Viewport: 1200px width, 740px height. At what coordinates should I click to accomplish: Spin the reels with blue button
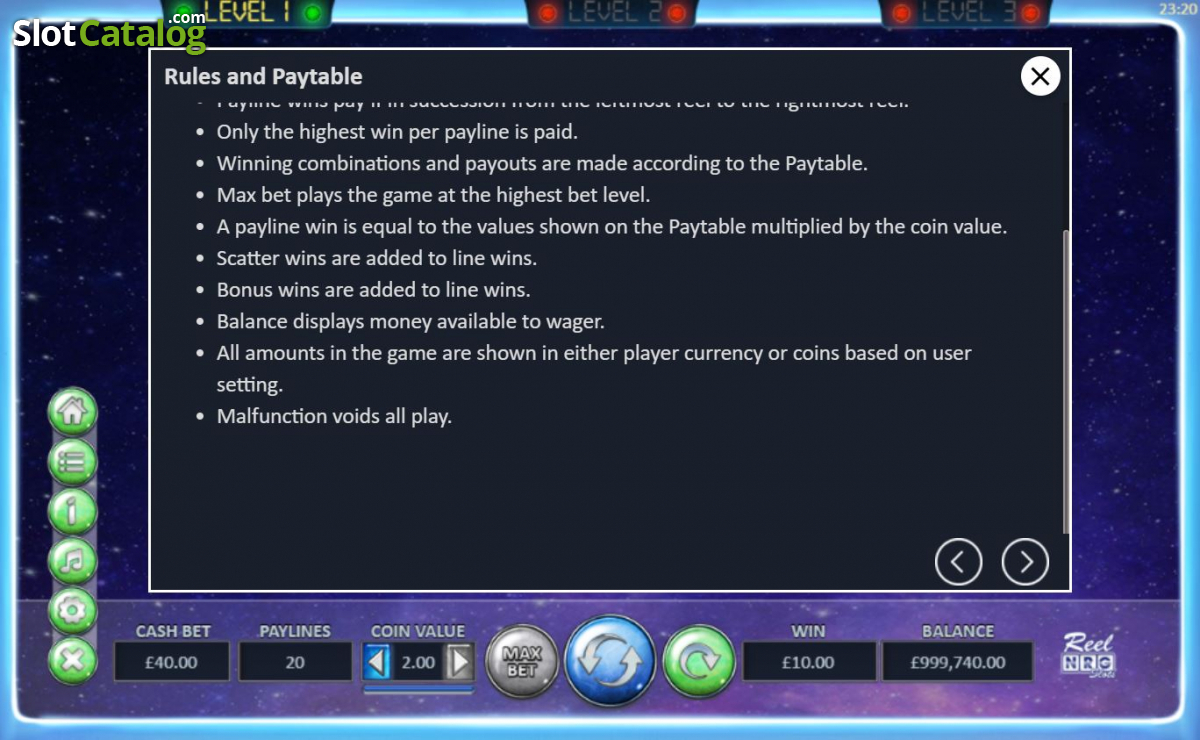coord(610,662)
